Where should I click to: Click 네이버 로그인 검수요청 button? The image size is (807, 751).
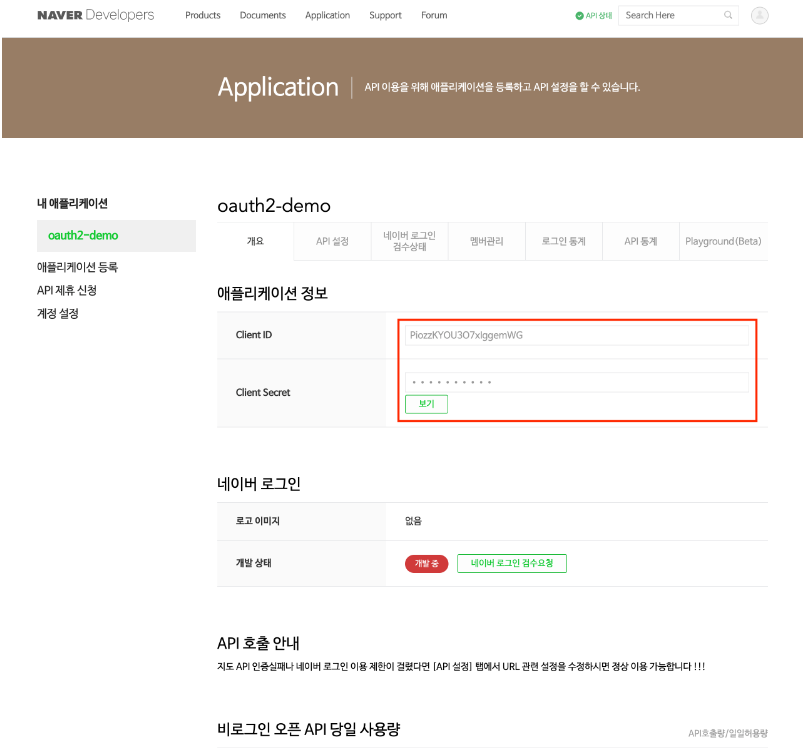[x=512, y=564]
